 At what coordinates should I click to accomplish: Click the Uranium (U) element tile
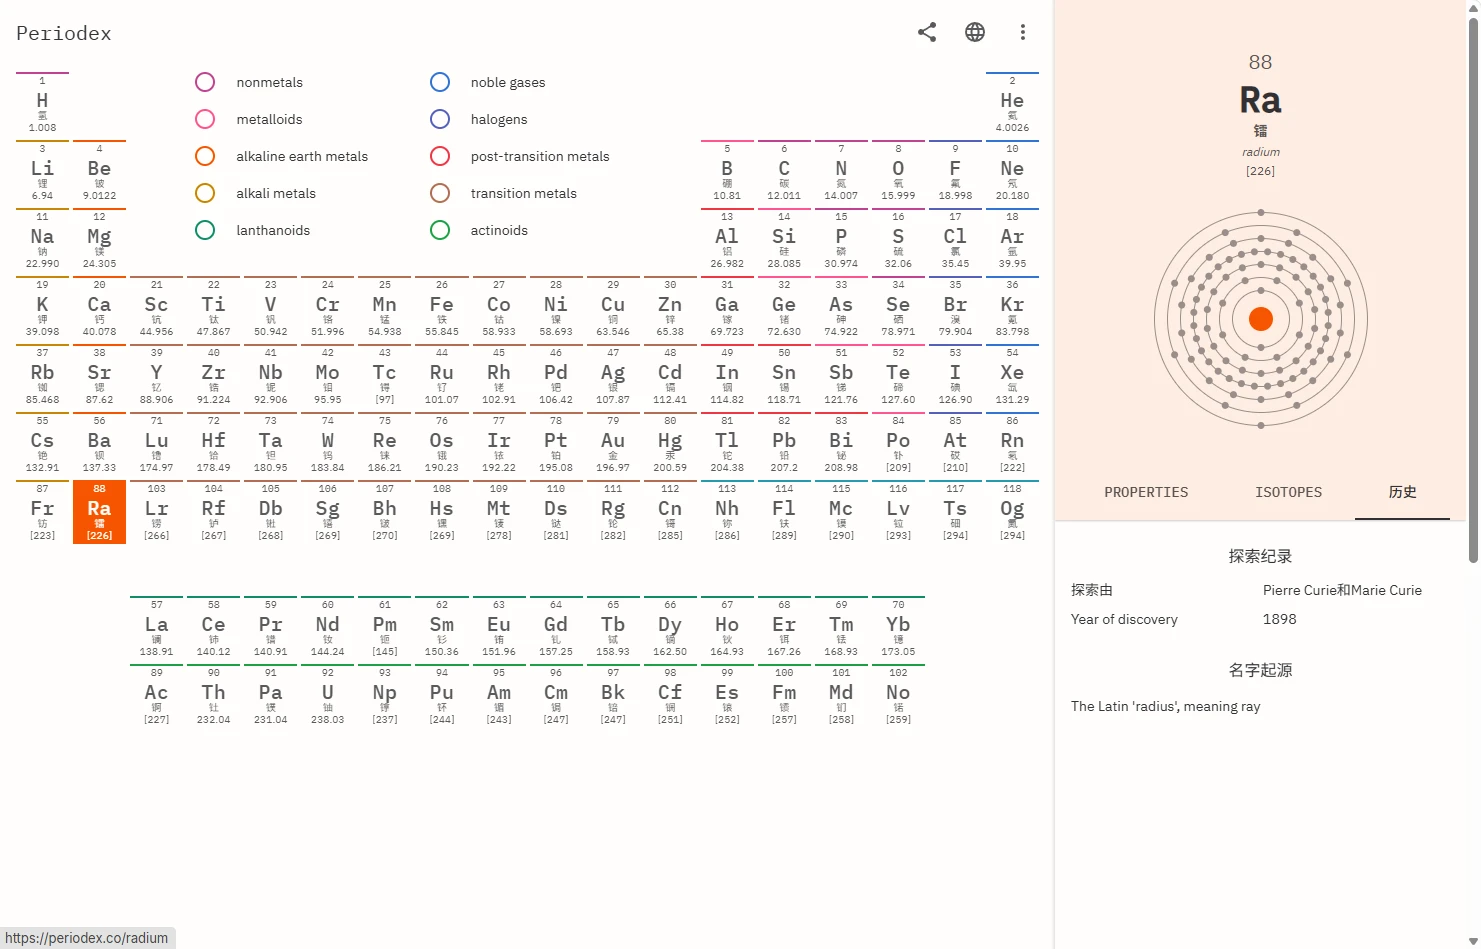pos(327,696)
